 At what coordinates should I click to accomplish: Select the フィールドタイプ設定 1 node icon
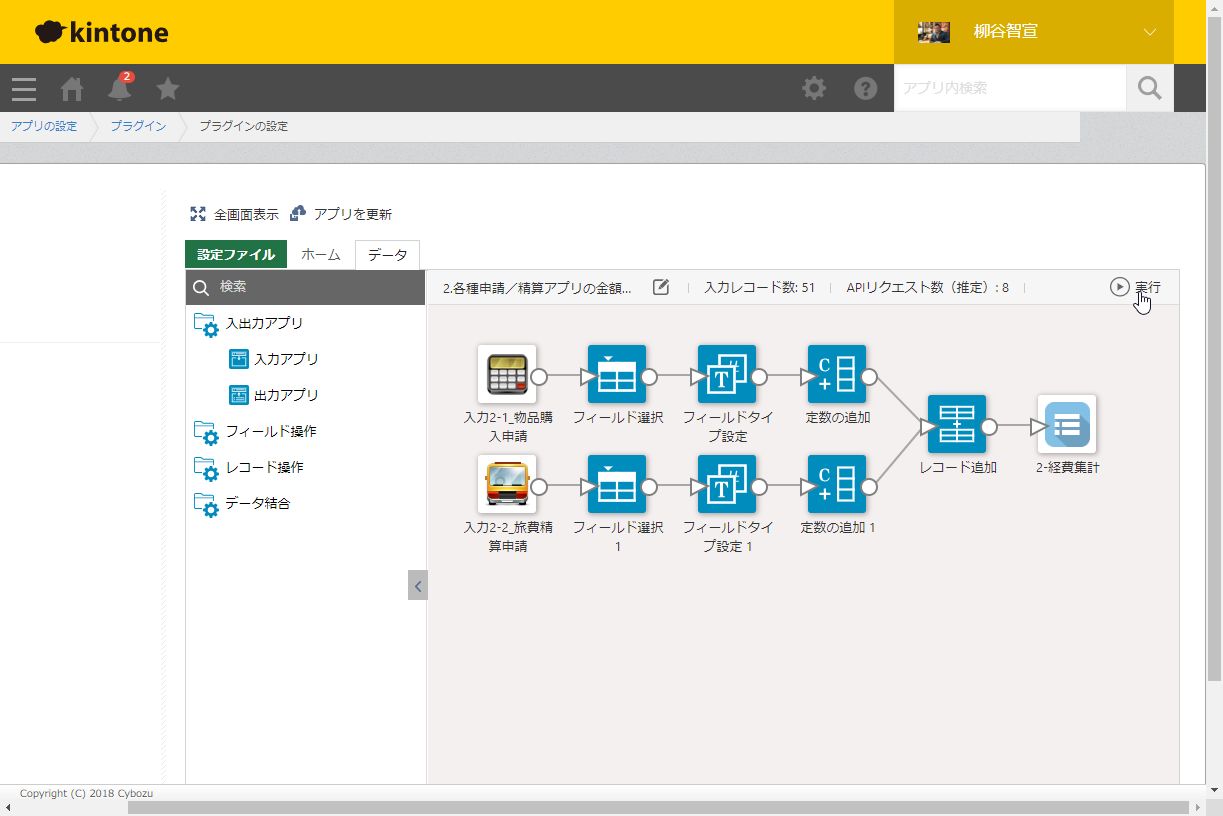click(x=727, y=485)
